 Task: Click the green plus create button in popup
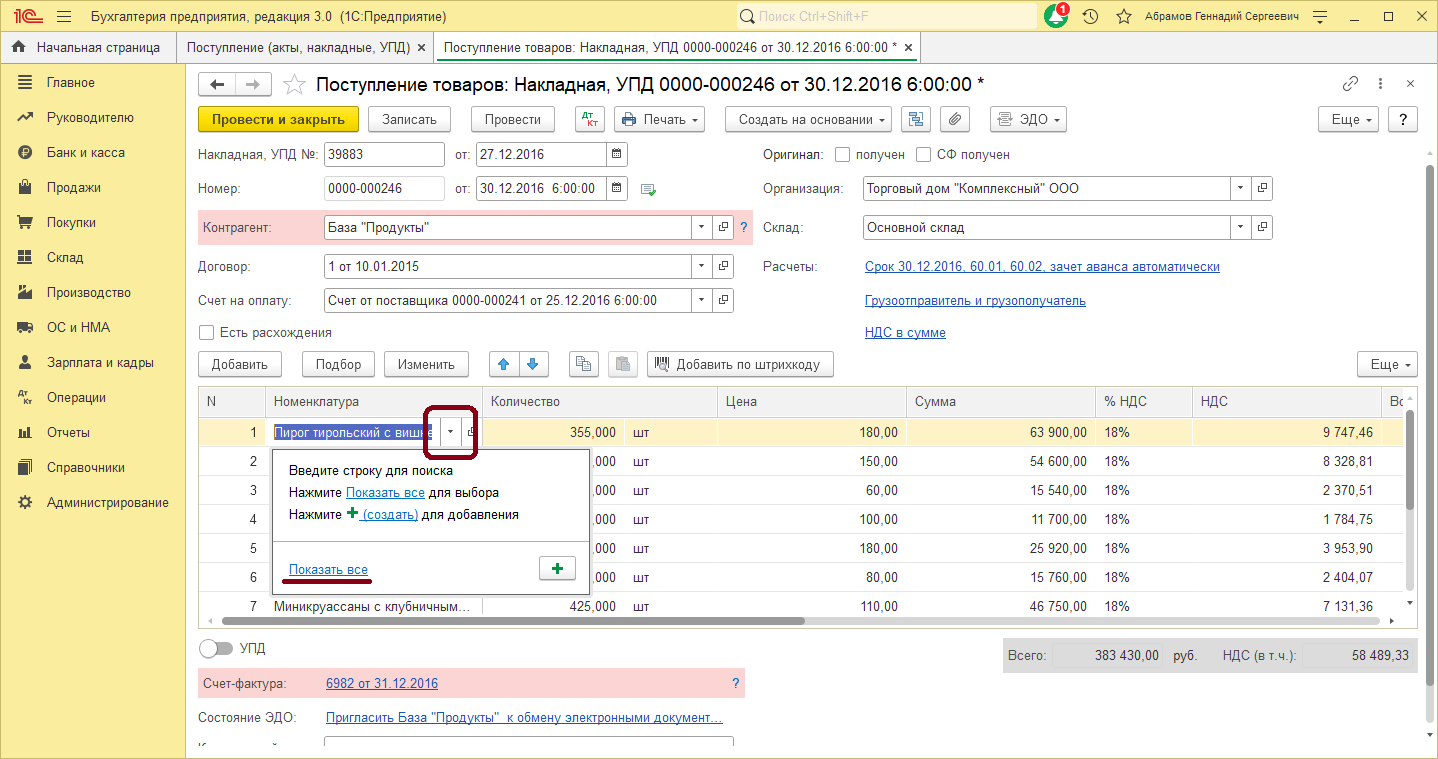click(x=557, y=568)
